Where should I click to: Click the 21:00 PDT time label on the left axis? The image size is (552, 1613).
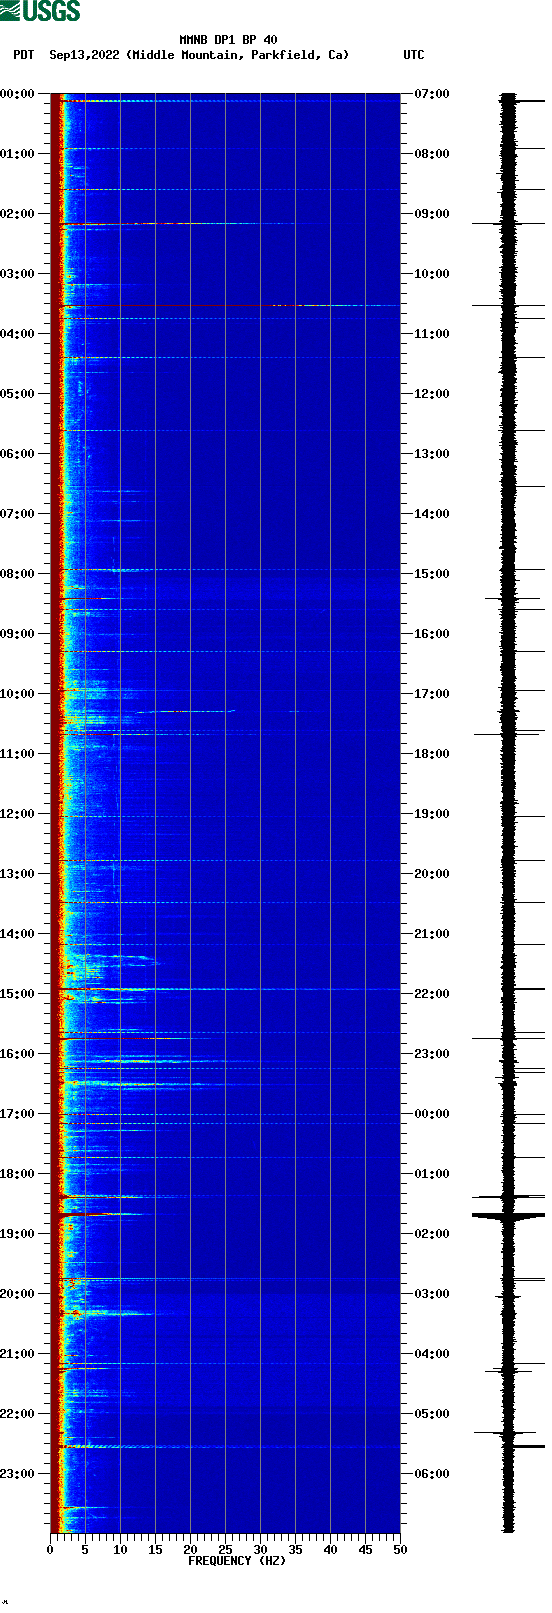tap(18, 1354)
